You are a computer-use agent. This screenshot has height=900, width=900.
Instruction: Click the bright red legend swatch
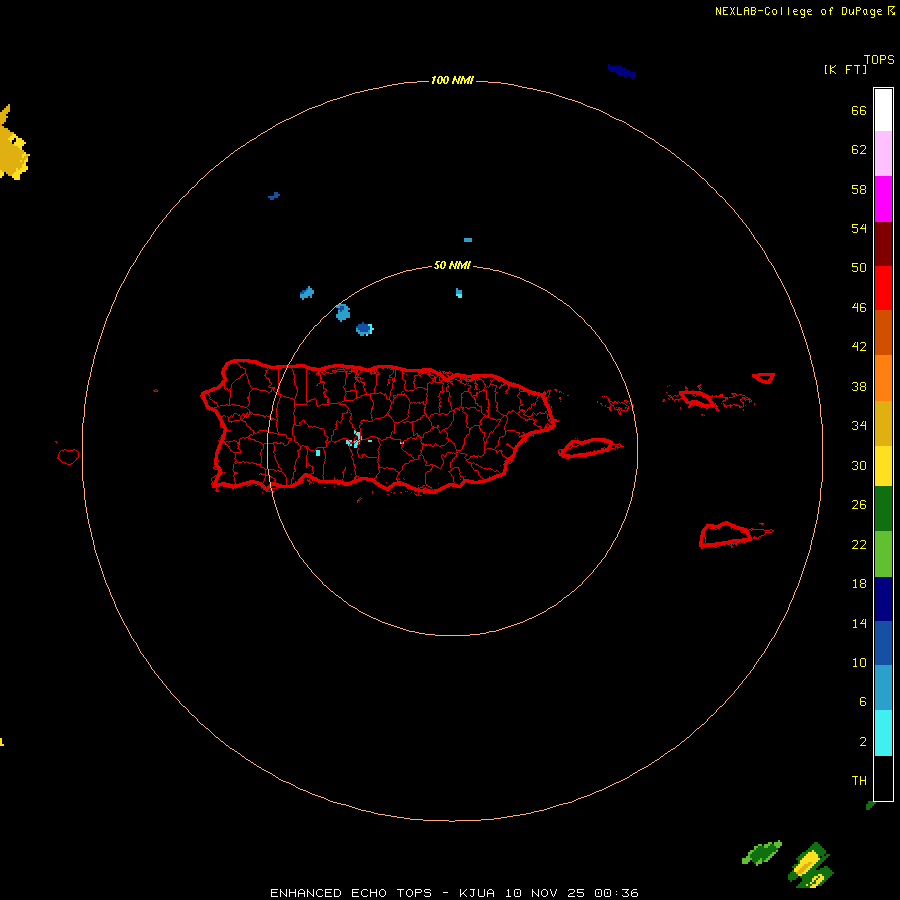(883, 288)
